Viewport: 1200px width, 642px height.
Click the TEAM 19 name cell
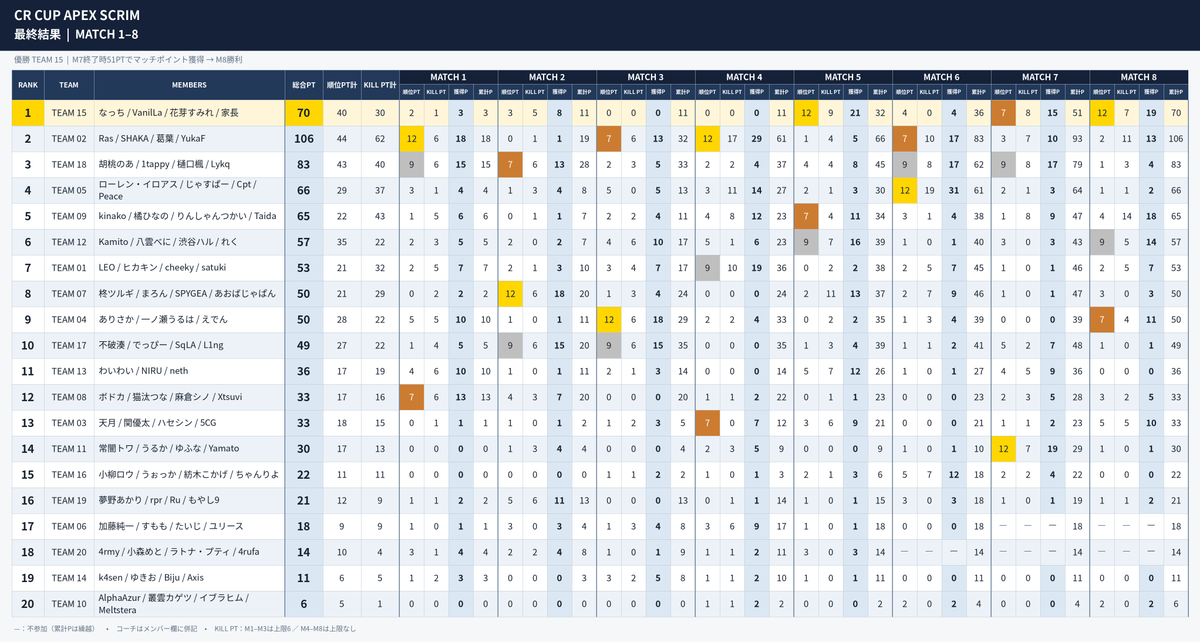69,501
